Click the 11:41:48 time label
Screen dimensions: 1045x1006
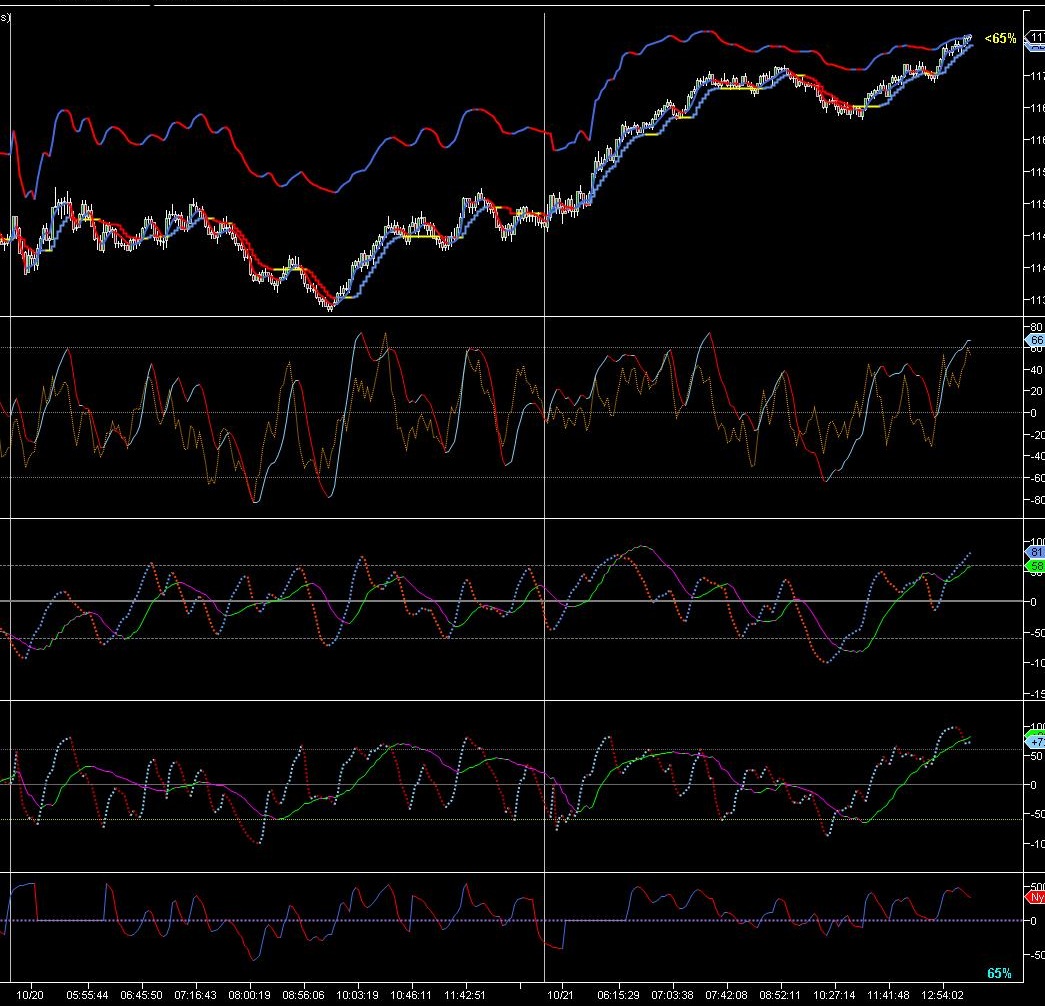tap(888, 995)
